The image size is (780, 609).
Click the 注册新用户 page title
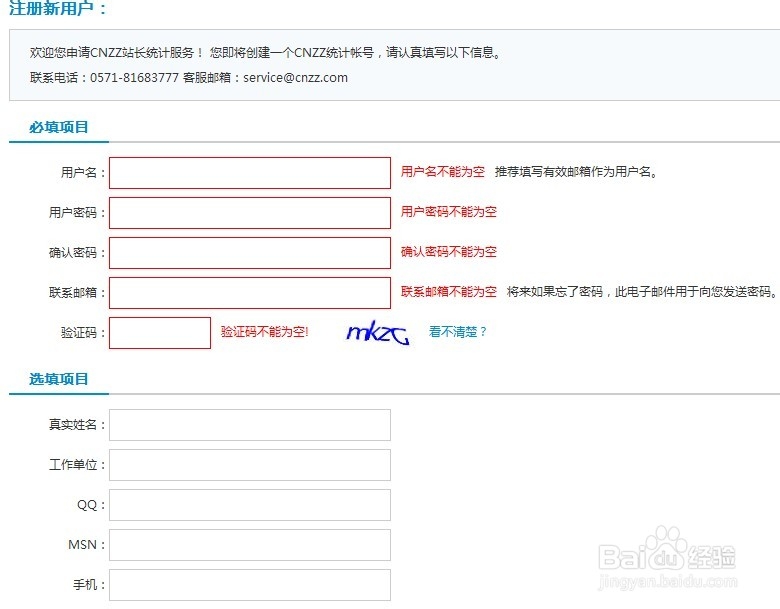coord(58,8)
